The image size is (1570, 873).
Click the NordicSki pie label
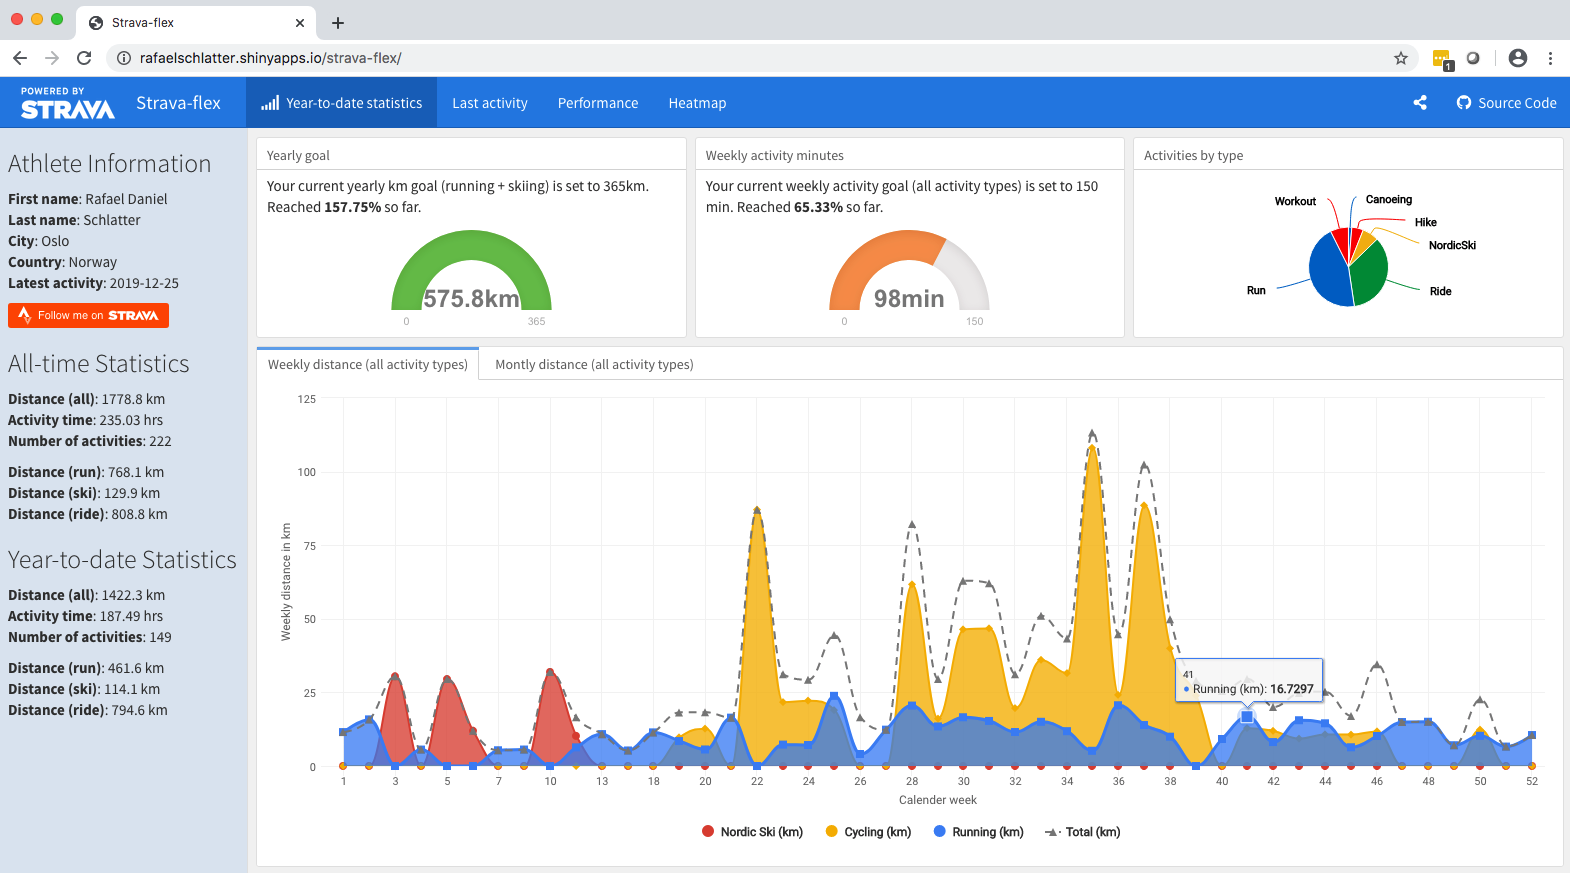(1452, 245)
